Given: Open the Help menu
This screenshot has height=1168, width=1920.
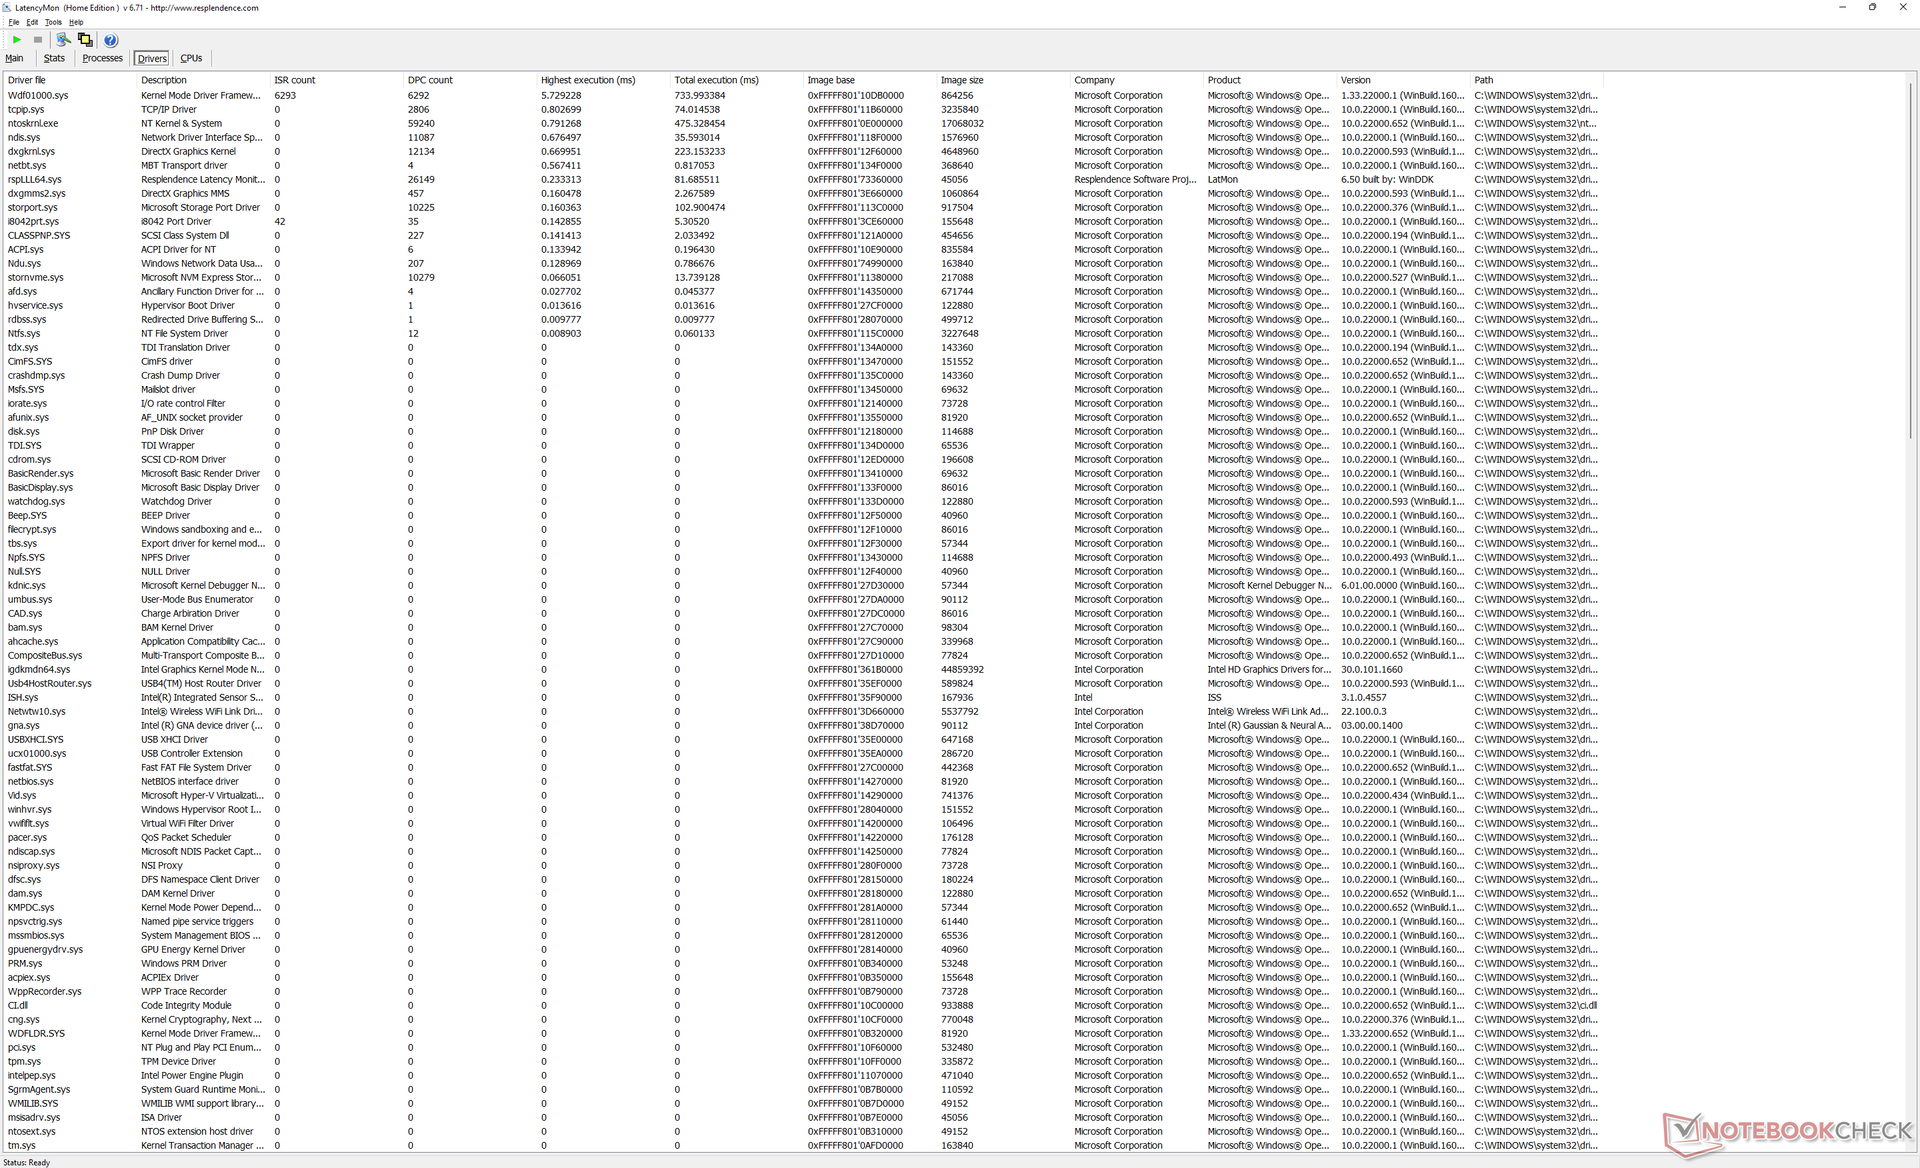Looking at the screenshot, I should (76, 22).
